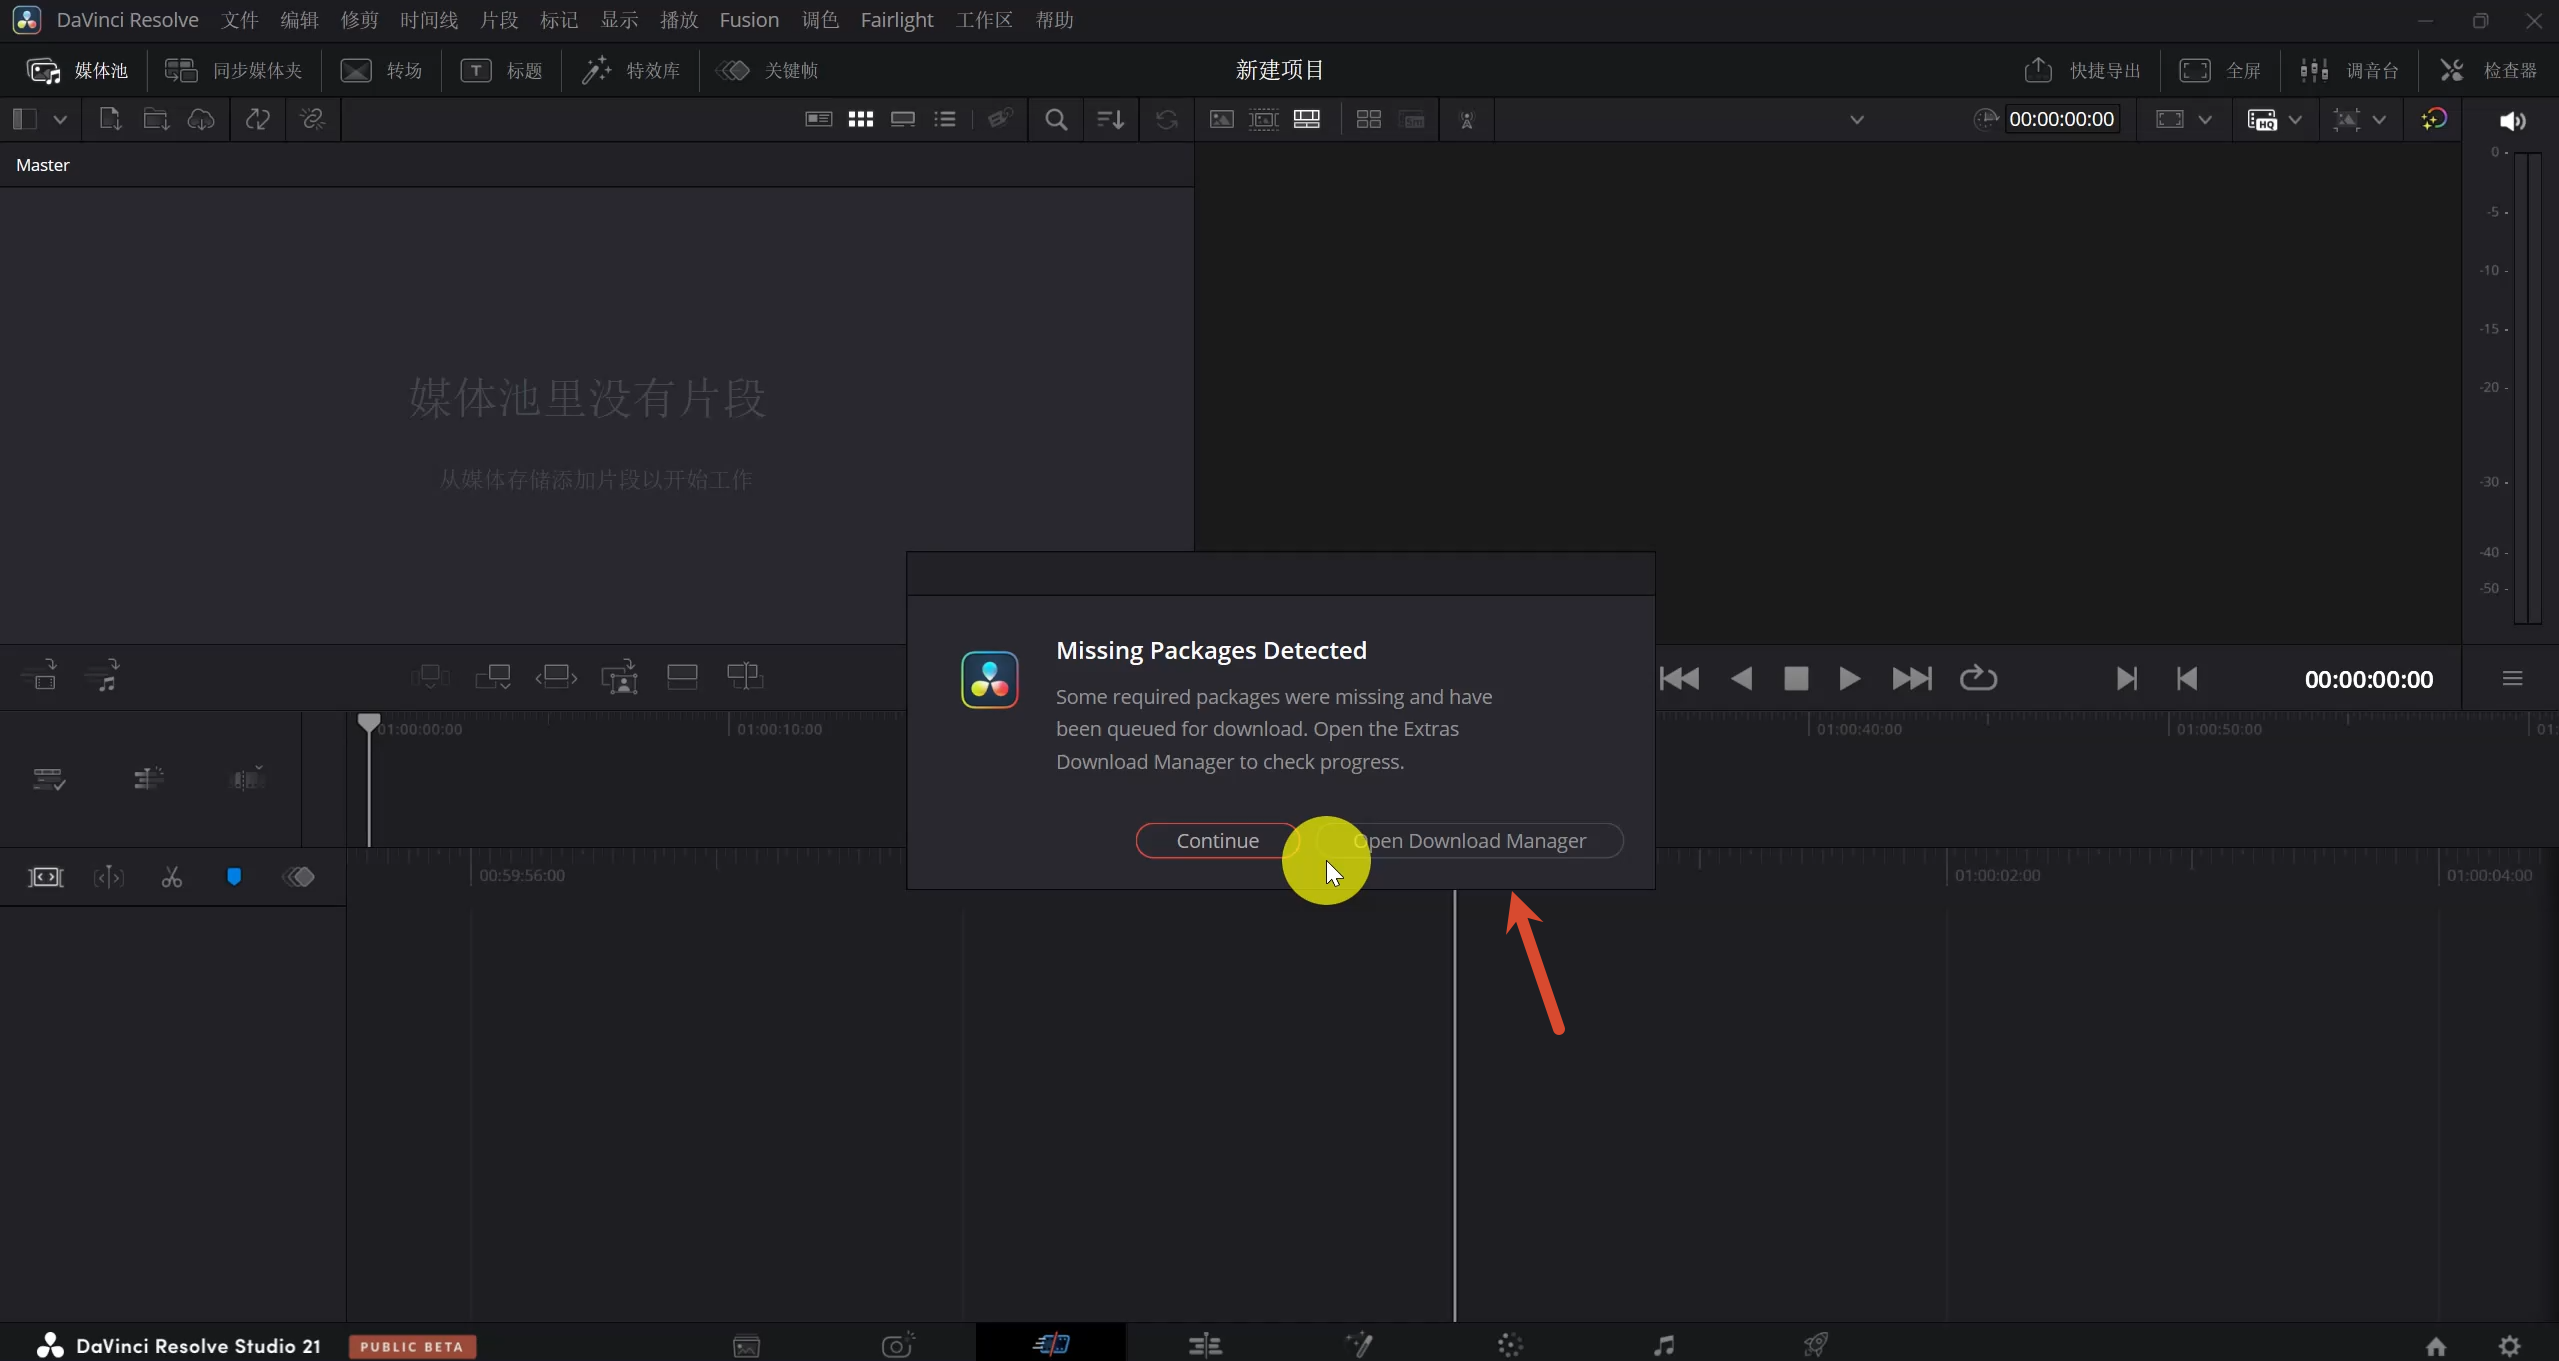
Task: Add a blue marker
Action: coord(234,877)
